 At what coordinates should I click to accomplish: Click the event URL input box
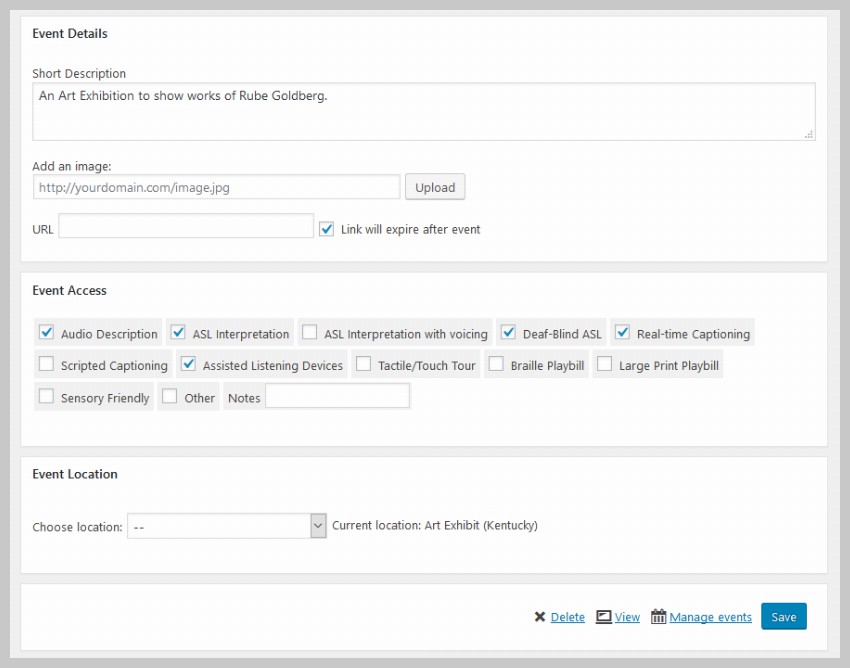186,226
